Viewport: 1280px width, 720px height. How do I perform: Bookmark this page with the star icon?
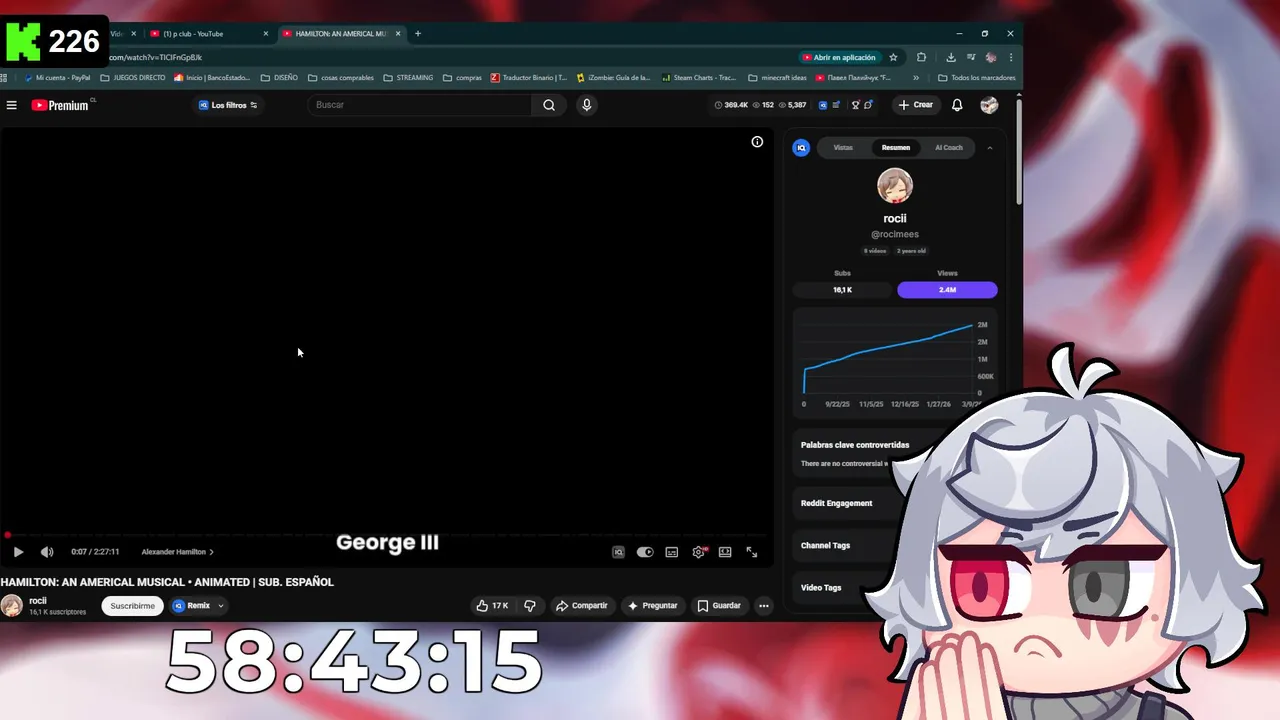tap(893, 57)
